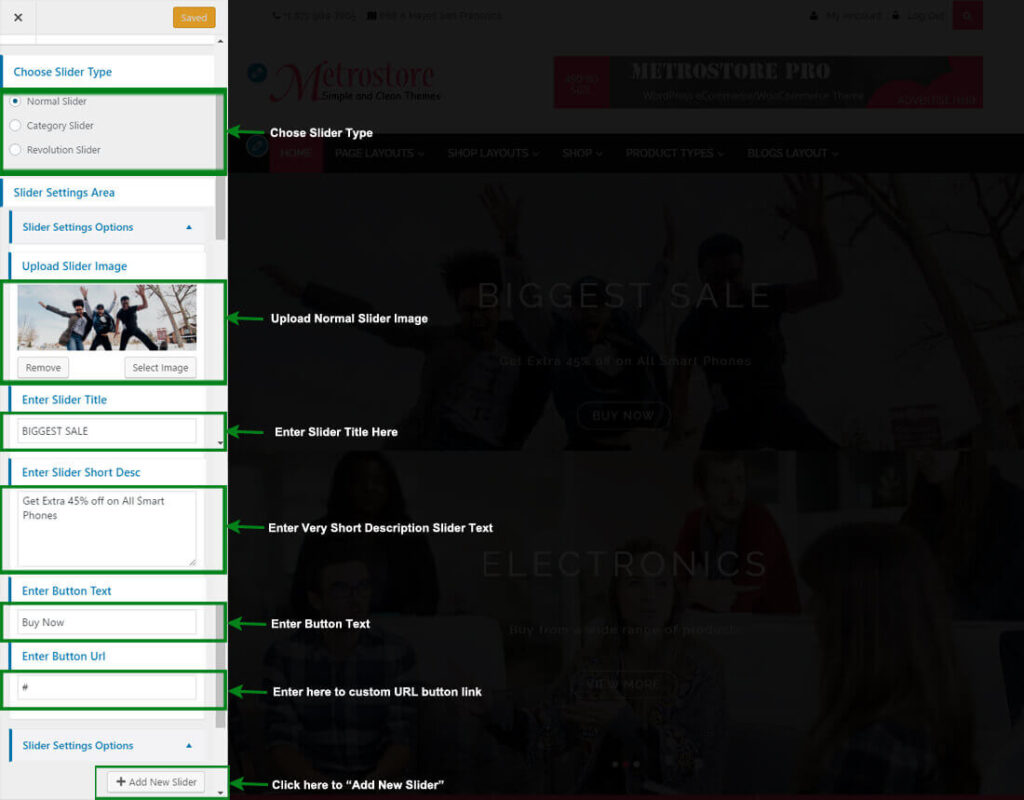This screenshot has width=1024, height=800.
Task: Close the customizer panel with X
Action: 18,17
